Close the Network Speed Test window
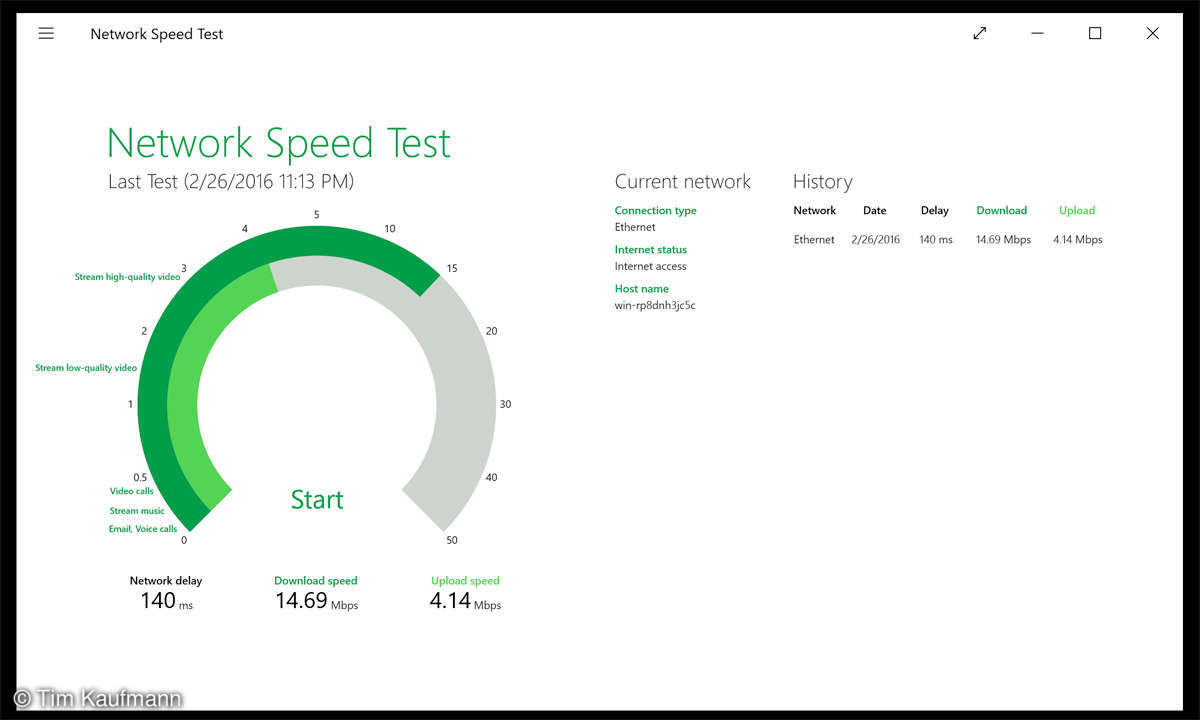This screenshot has height=720, width=1200. coord(1152,33)
